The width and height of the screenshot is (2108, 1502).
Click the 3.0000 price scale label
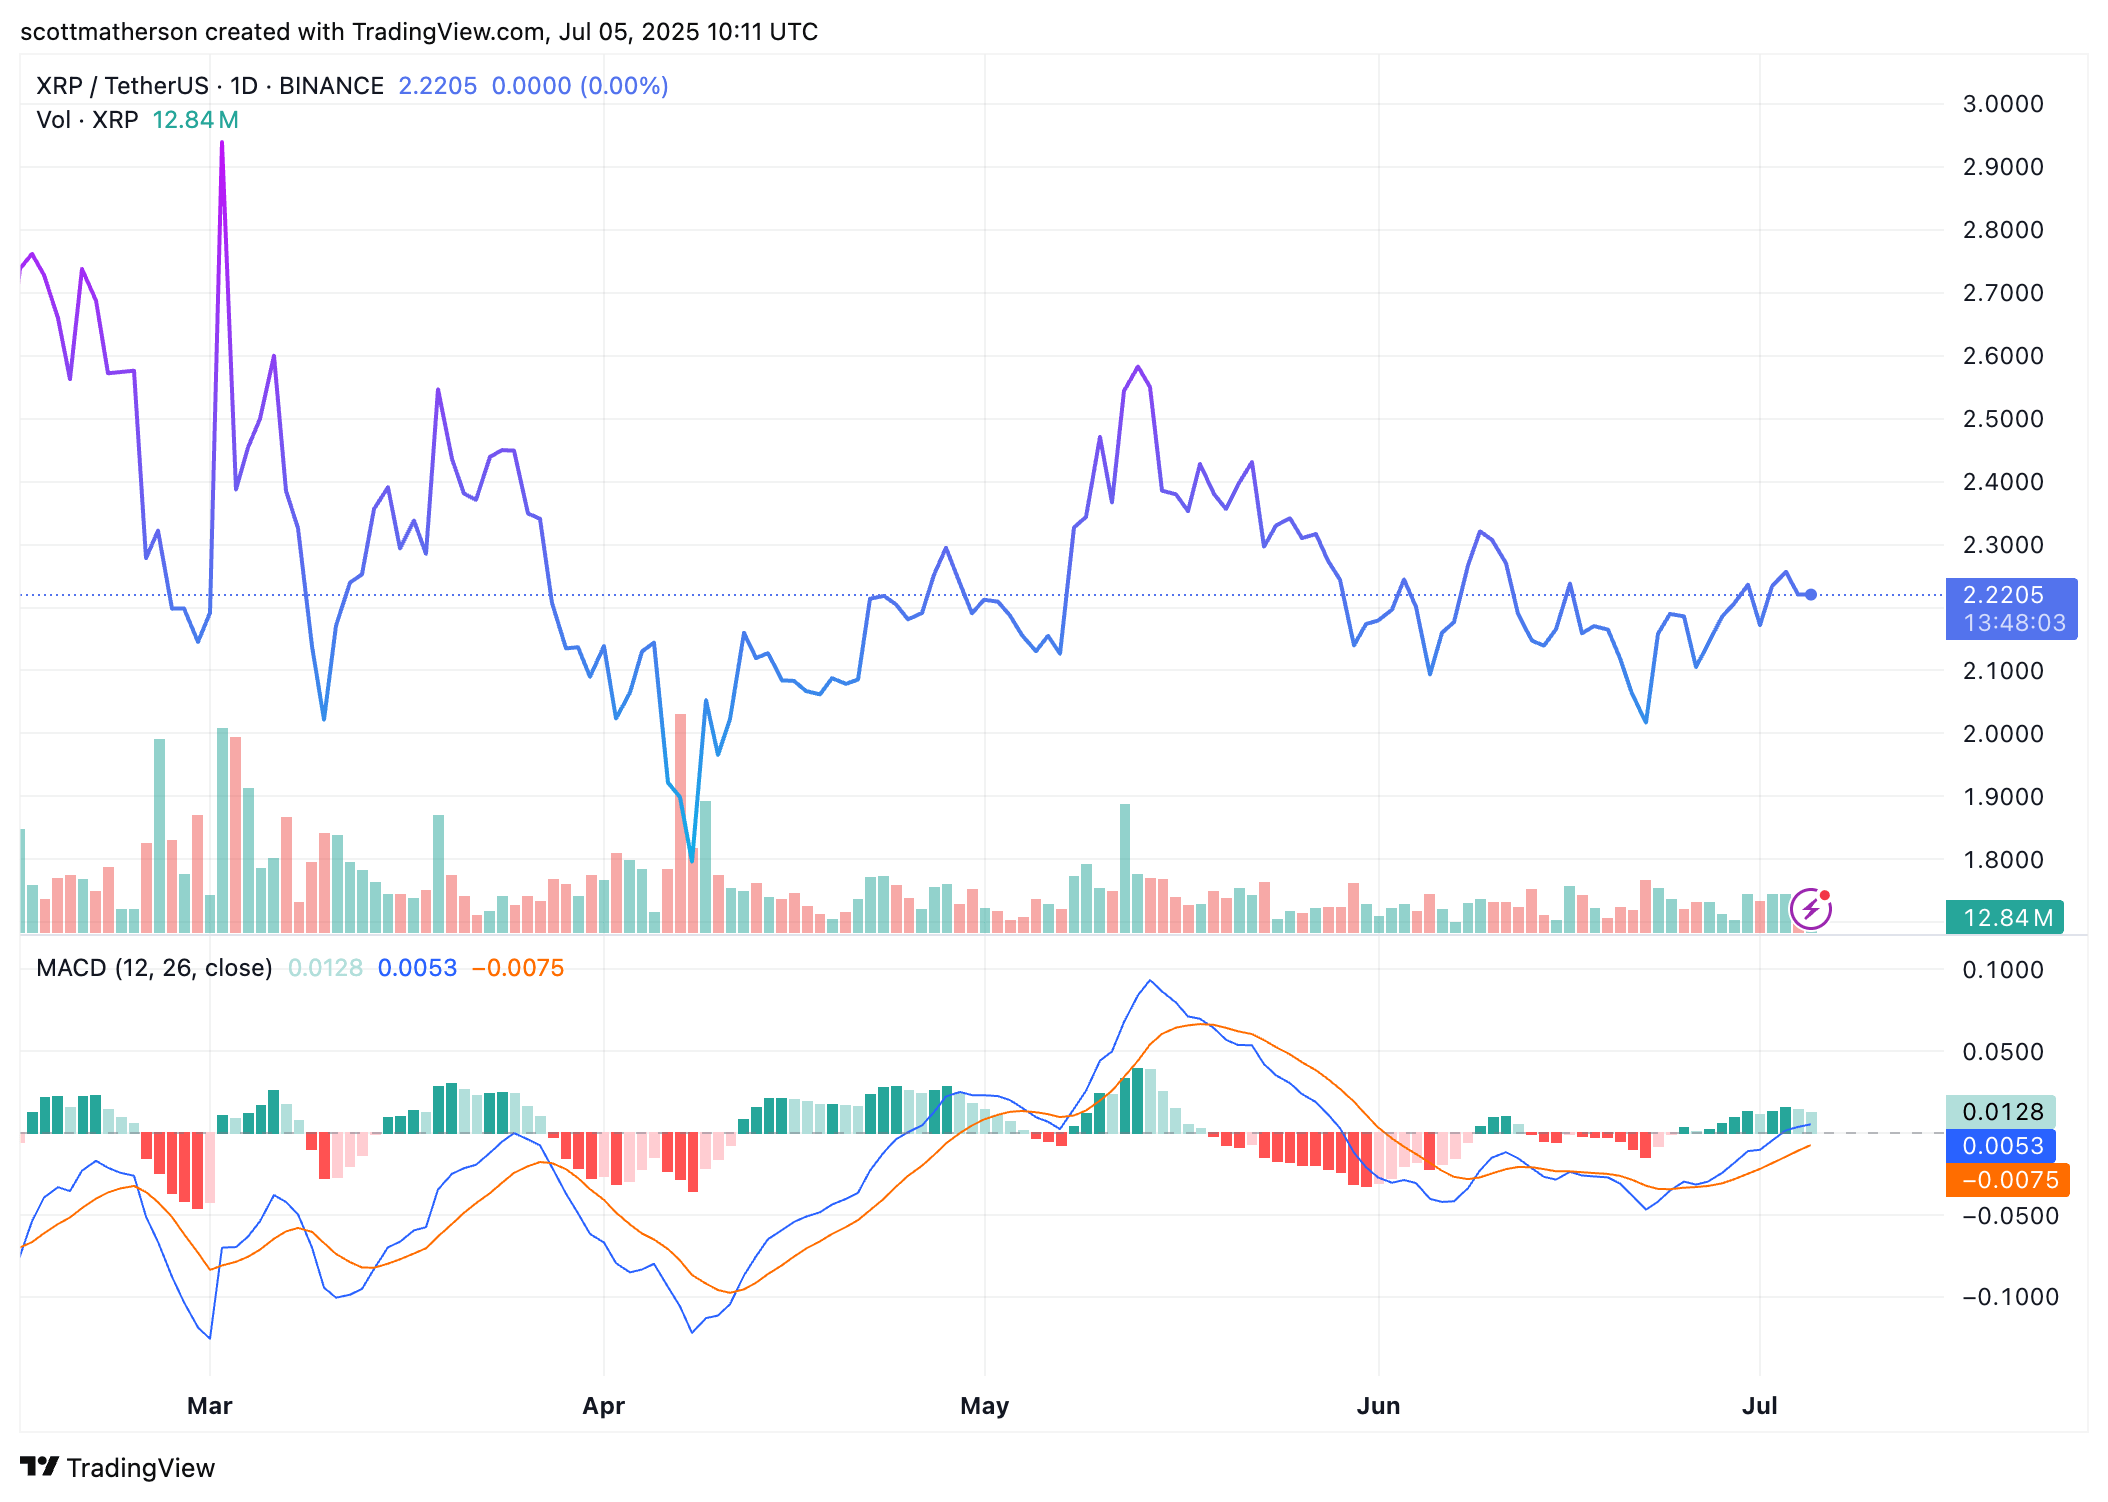[2003, 104]
